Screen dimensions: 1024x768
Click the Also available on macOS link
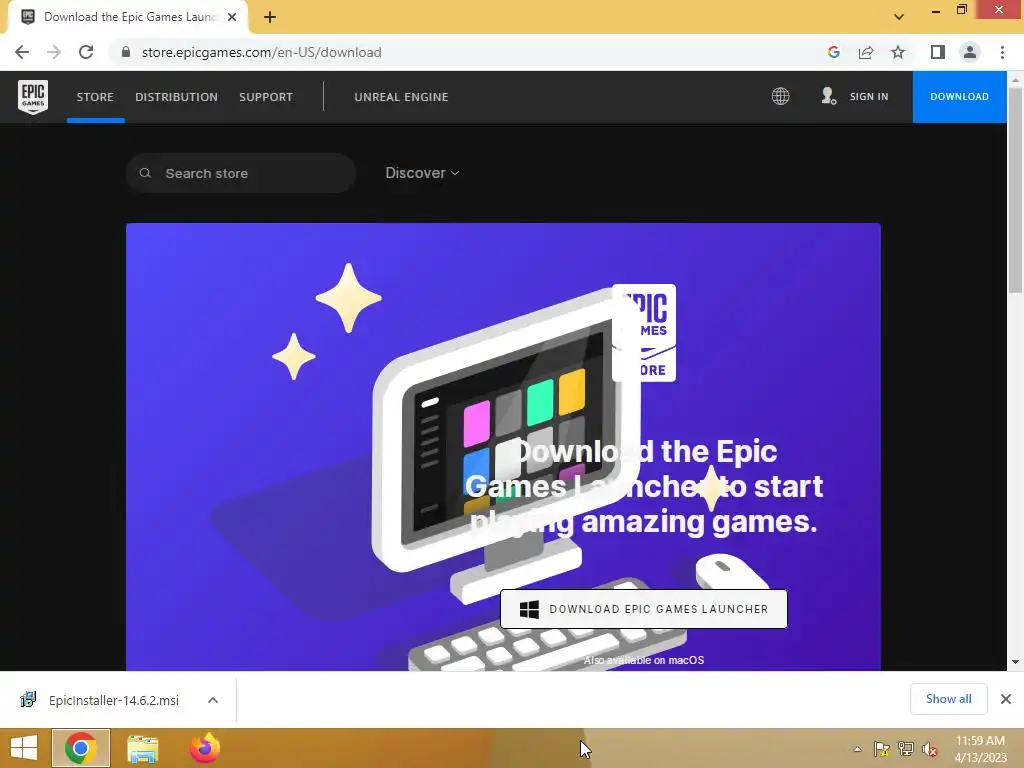644,660
